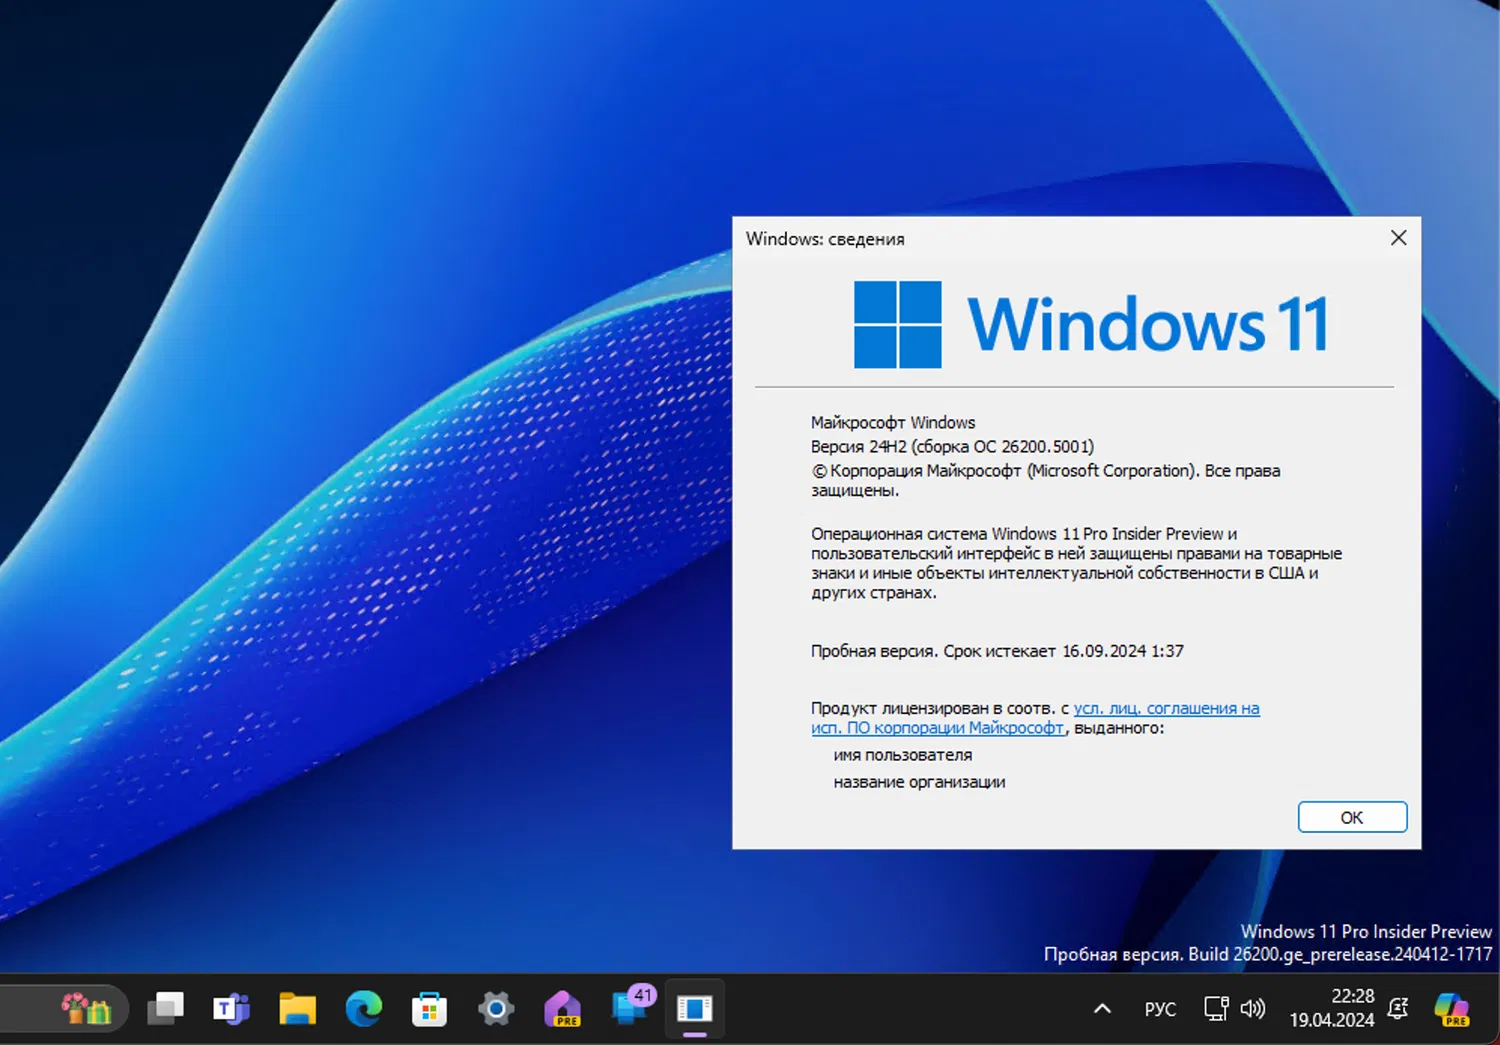Open the Widgets panel
The image size is (1500, 1045).
80,1008
